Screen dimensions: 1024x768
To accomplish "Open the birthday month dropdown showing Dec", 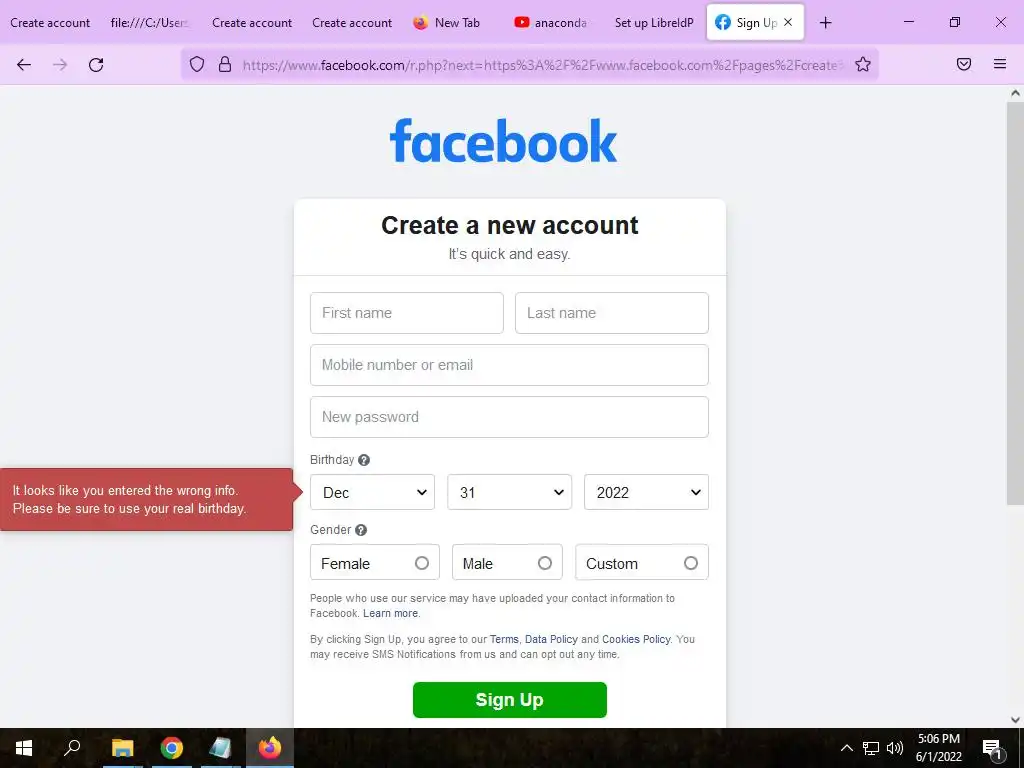I will coord(372,492).
